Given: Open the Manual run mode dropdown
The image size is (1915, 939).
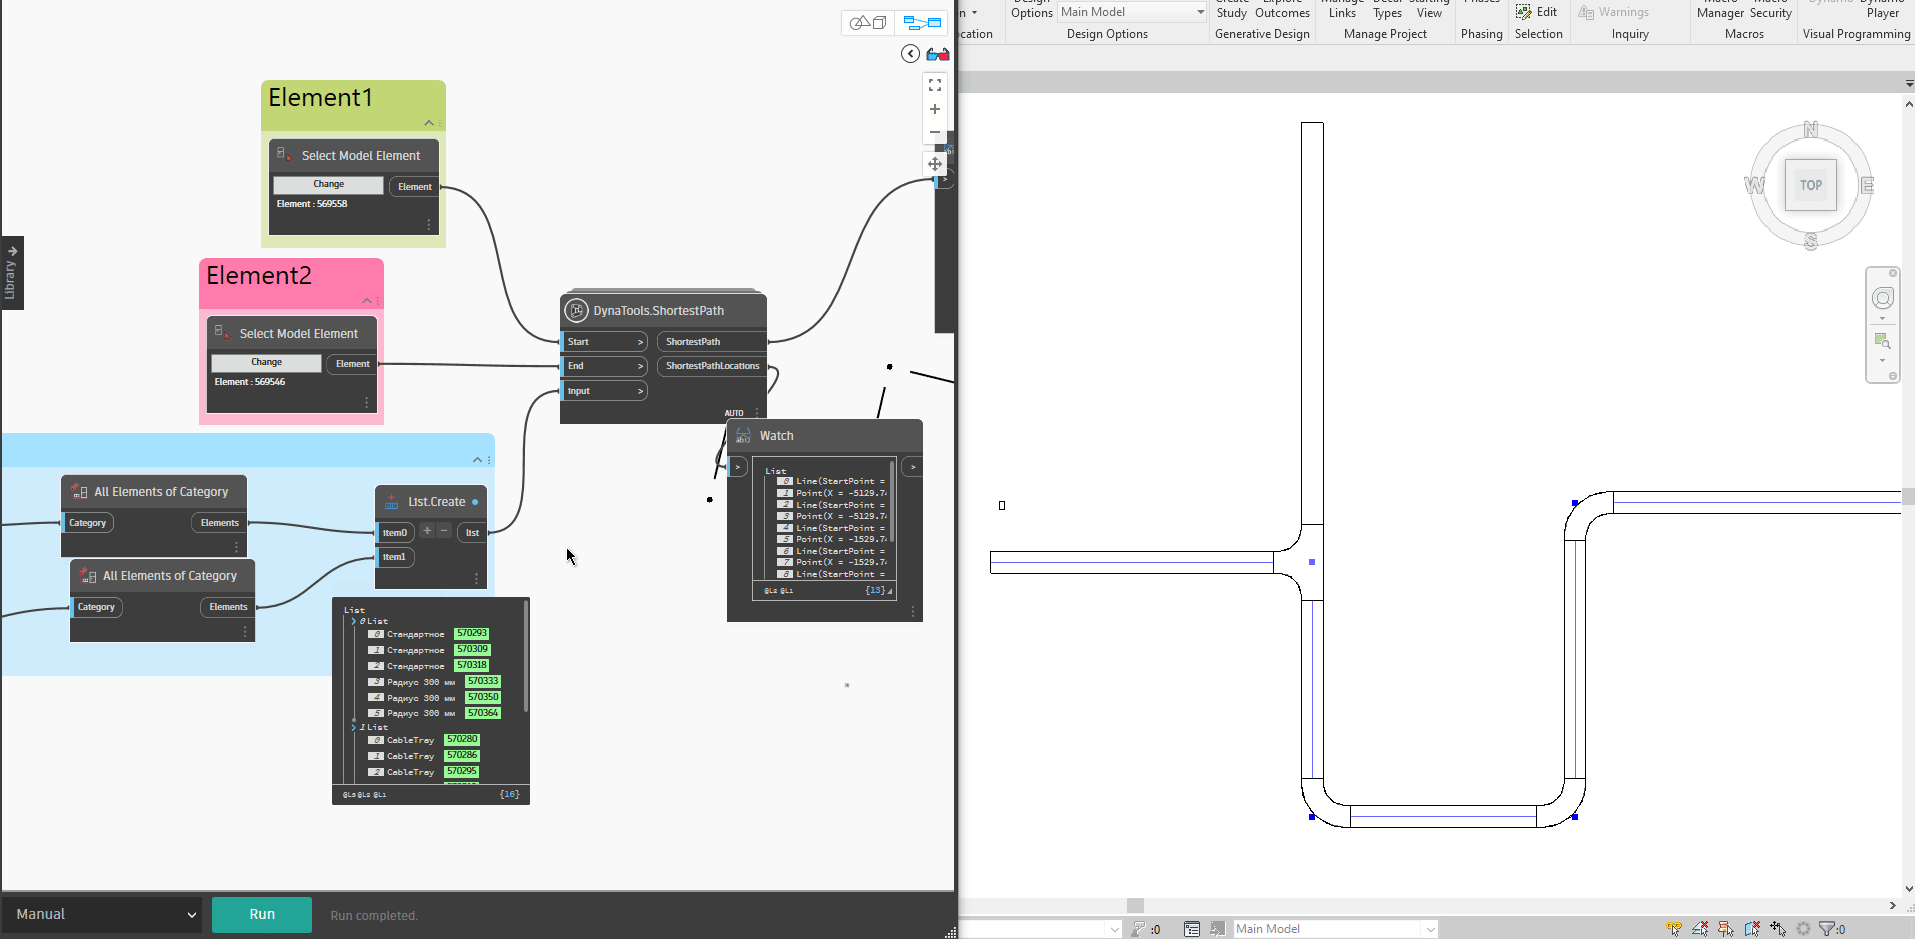Looking at the screenshot, I should click(105, 914).
